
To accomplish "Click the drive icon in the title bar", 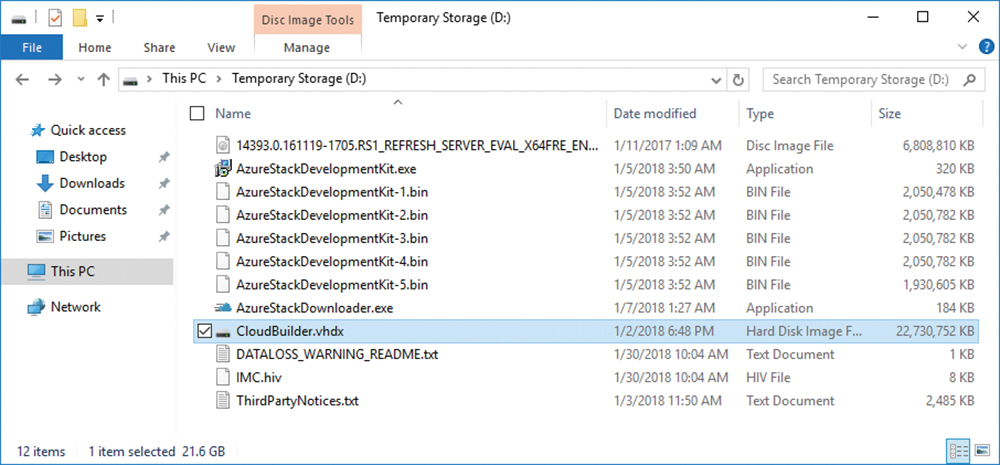I will (19, 18).
